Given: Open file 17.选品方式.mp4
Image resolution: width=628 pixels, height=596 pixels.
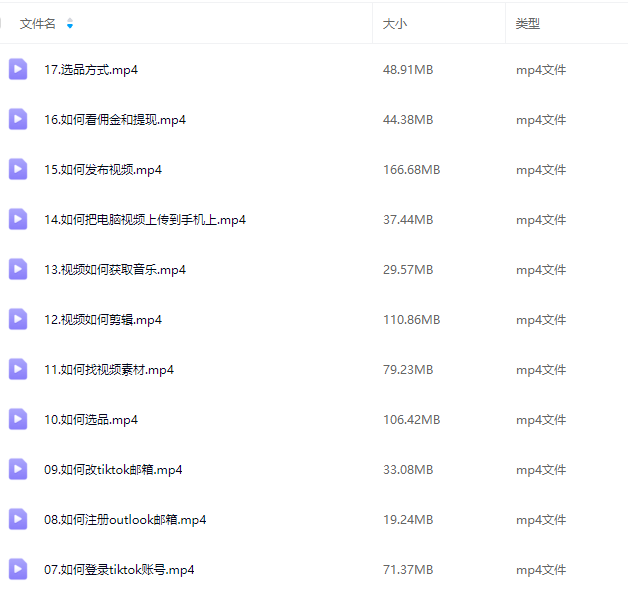Looking at the screenshot, I should click(x=91, y=70).
